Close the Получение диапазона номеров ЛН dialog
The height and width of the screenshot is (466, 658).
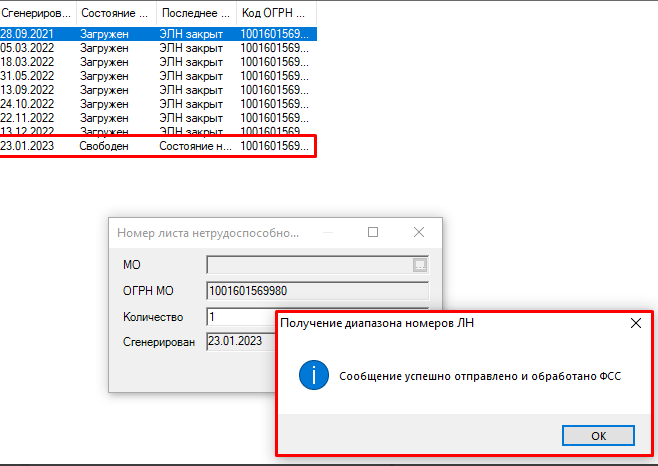(635, 323)
